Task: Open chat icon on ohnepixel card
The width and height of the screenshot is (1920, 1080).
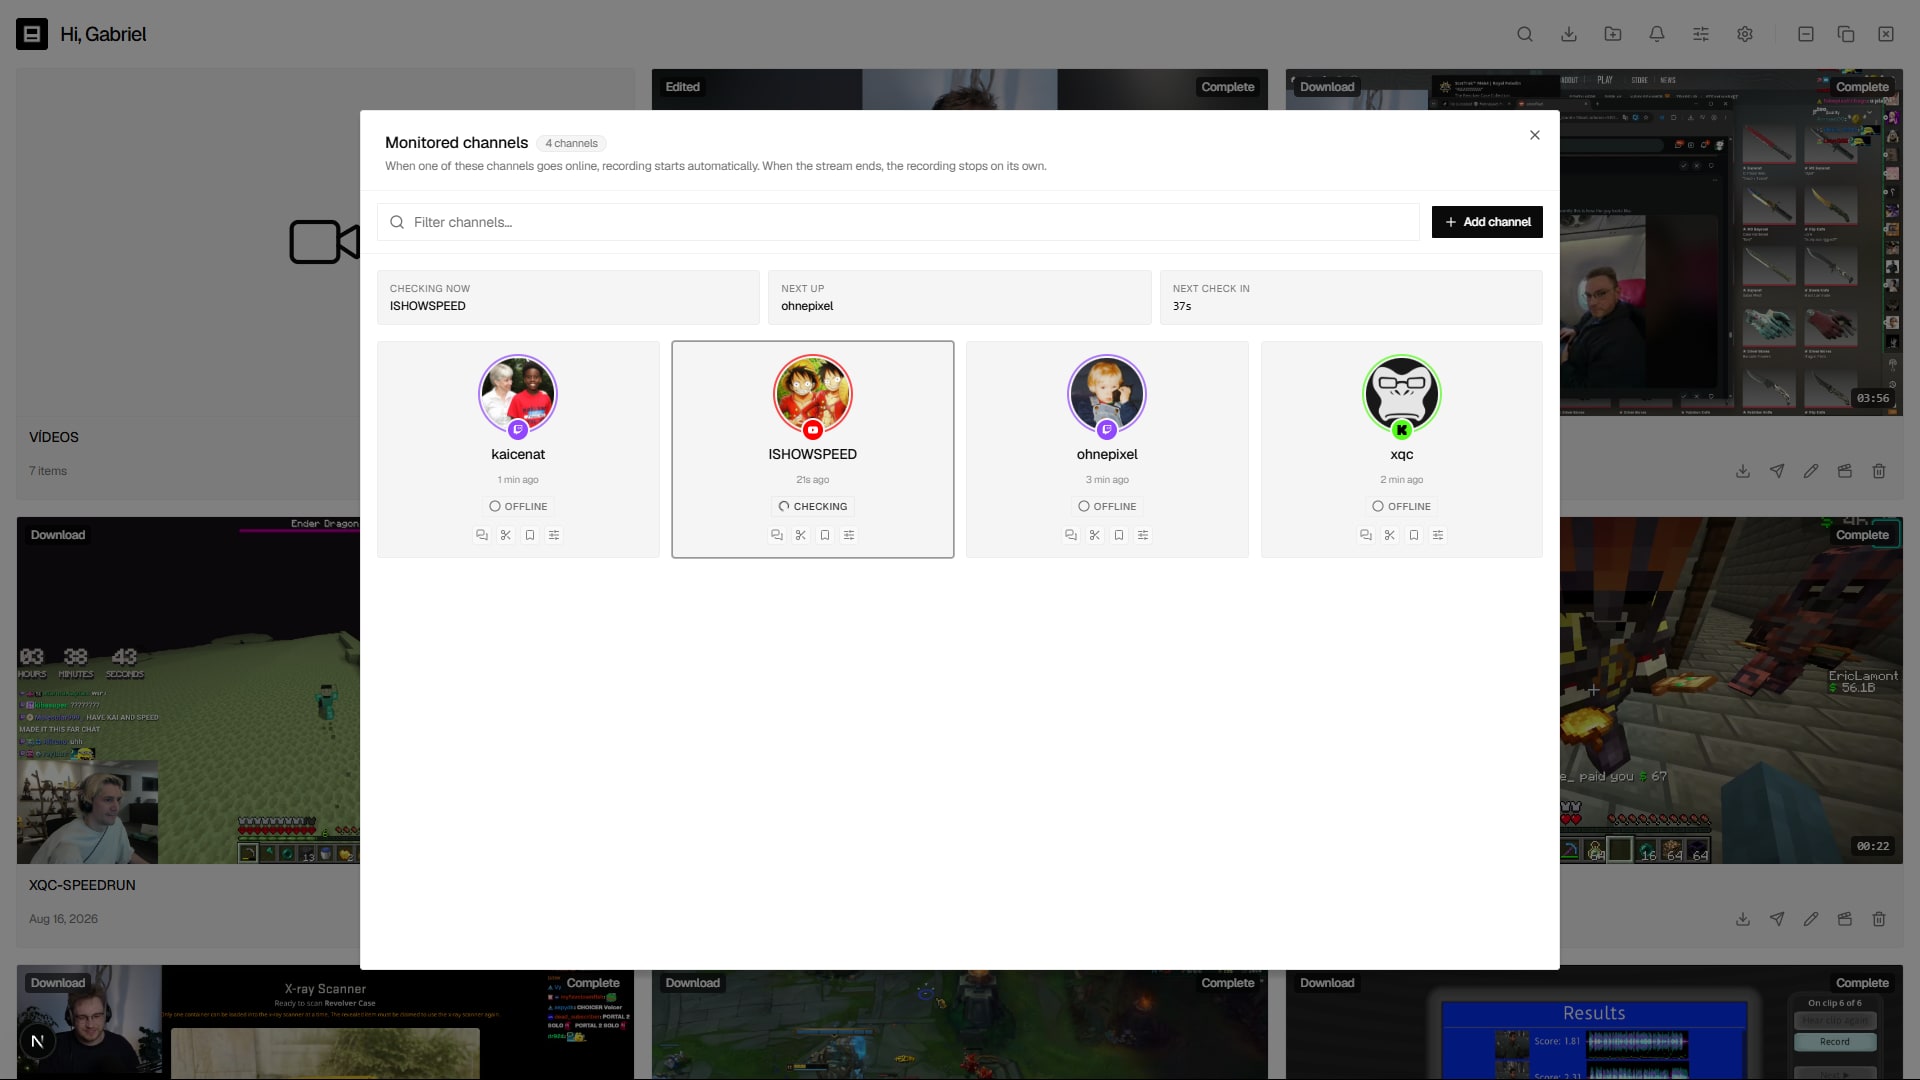Action: [x=1071, y=535]
